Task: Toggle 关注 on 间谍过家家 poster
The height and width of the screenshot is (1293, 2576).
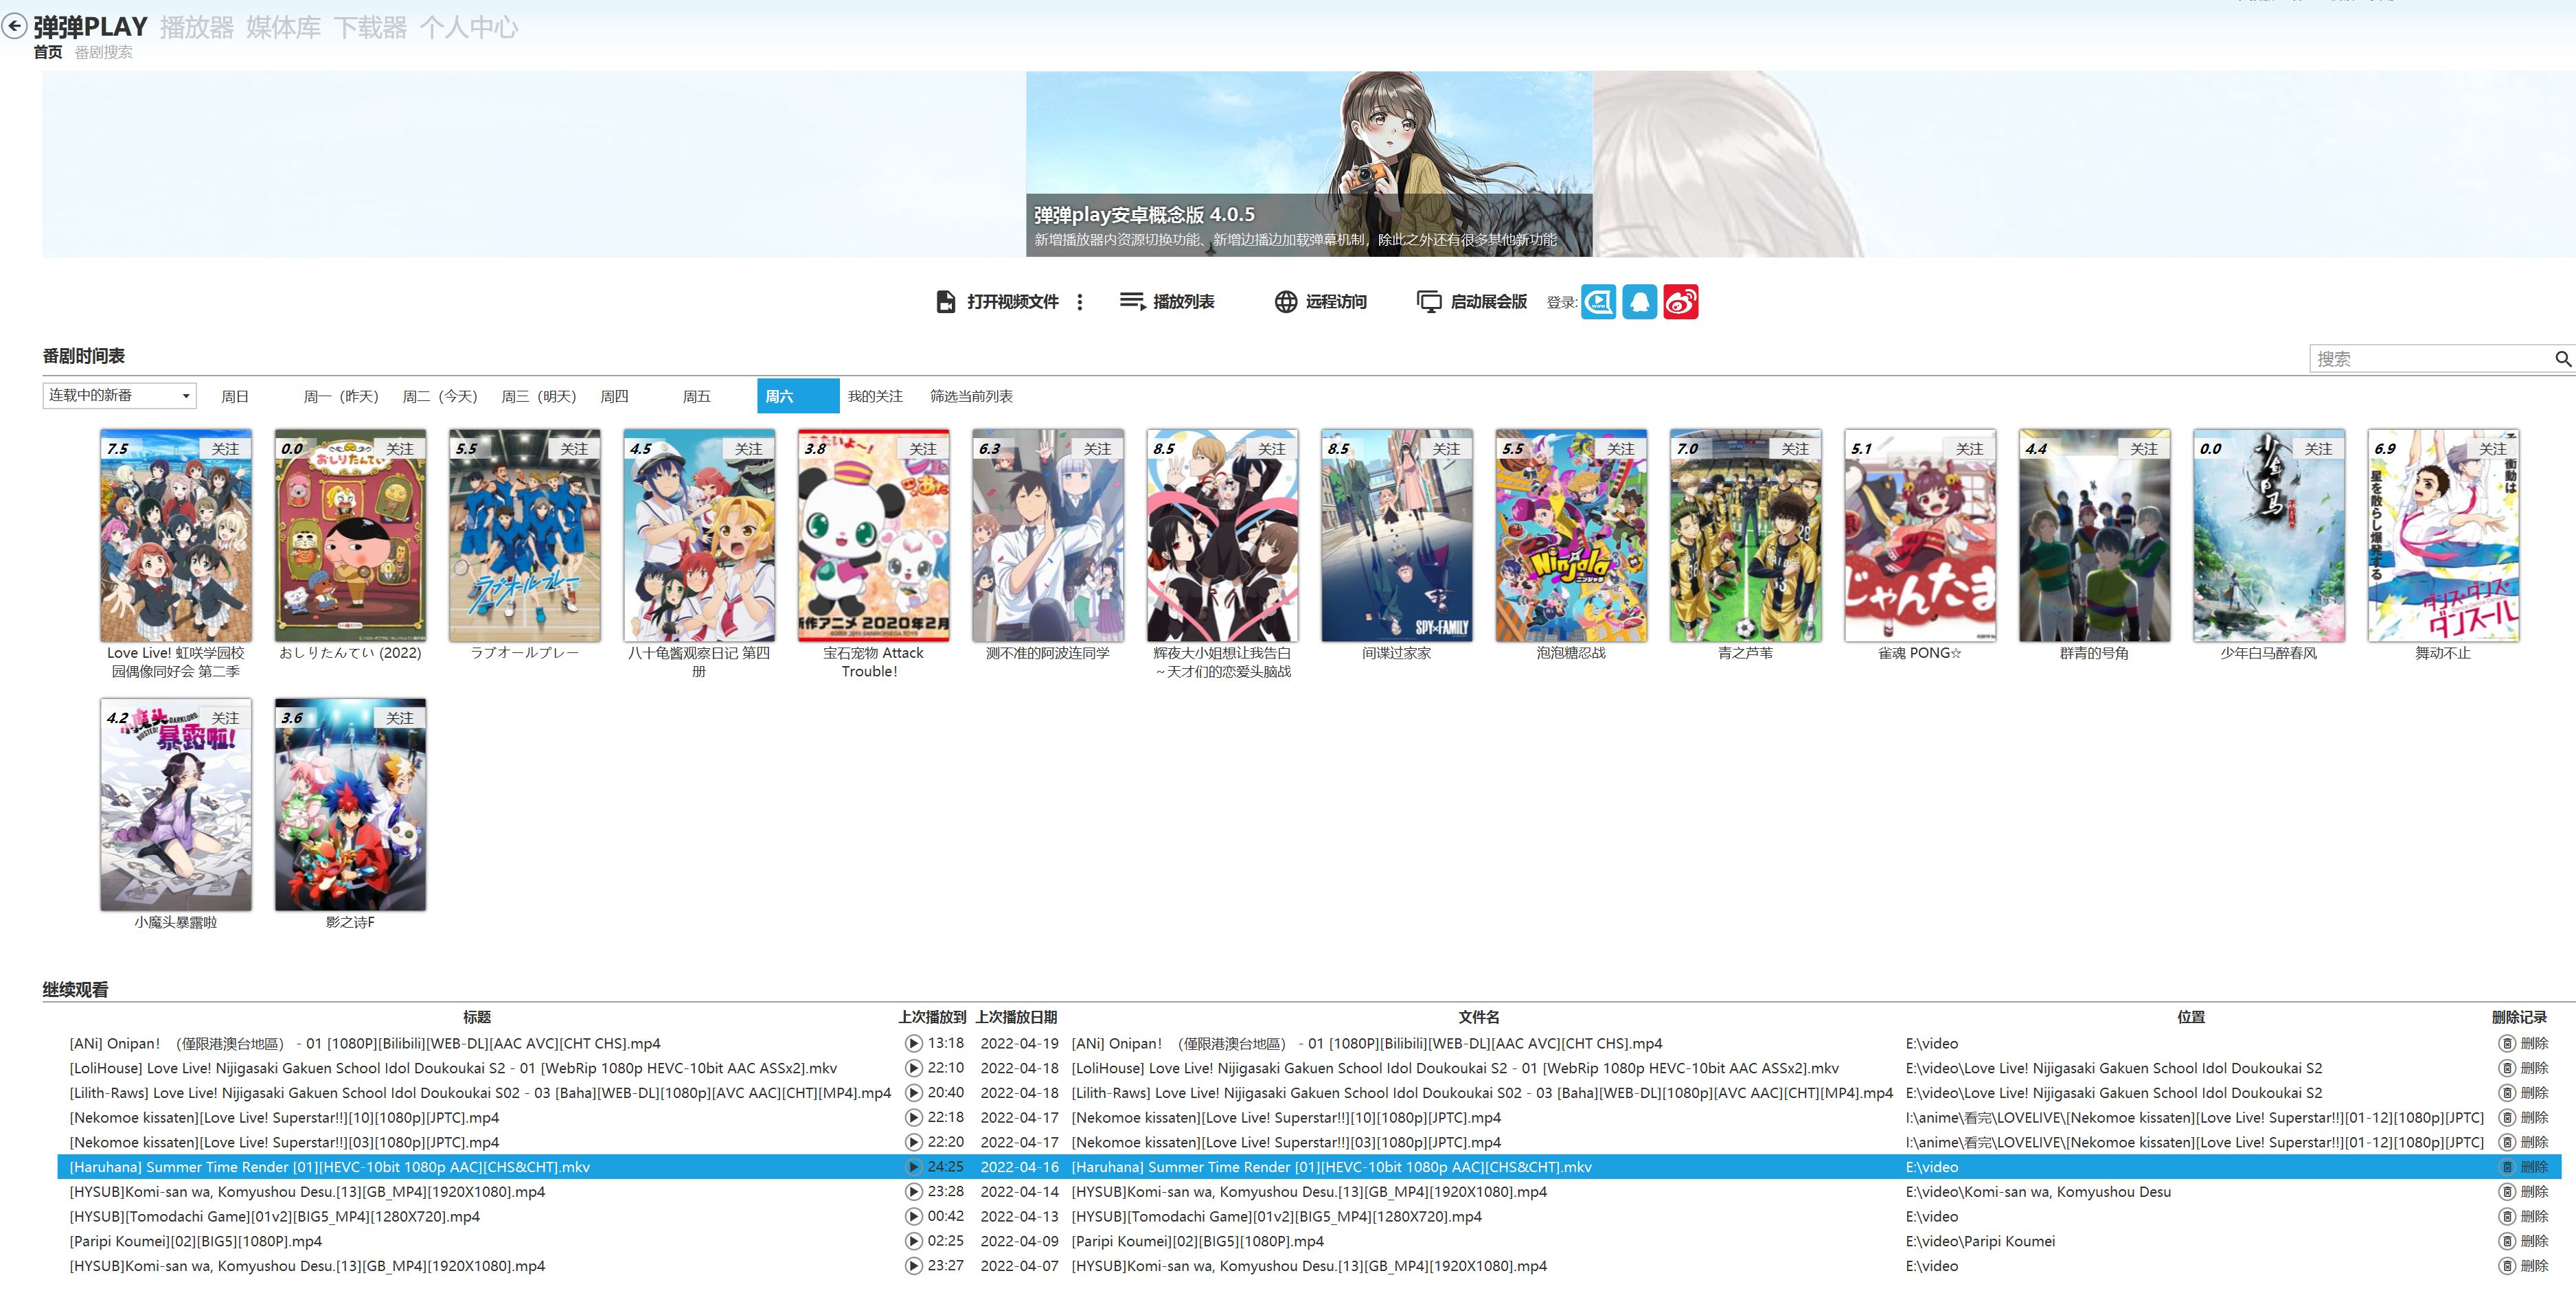Action: click(x=1446, y=448)
